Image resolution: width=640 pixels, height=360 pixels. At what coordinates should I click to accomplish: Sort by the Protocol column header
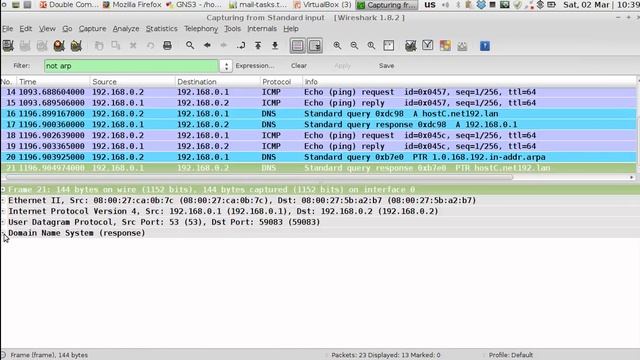pyautogui.click(x=281, y=82)
